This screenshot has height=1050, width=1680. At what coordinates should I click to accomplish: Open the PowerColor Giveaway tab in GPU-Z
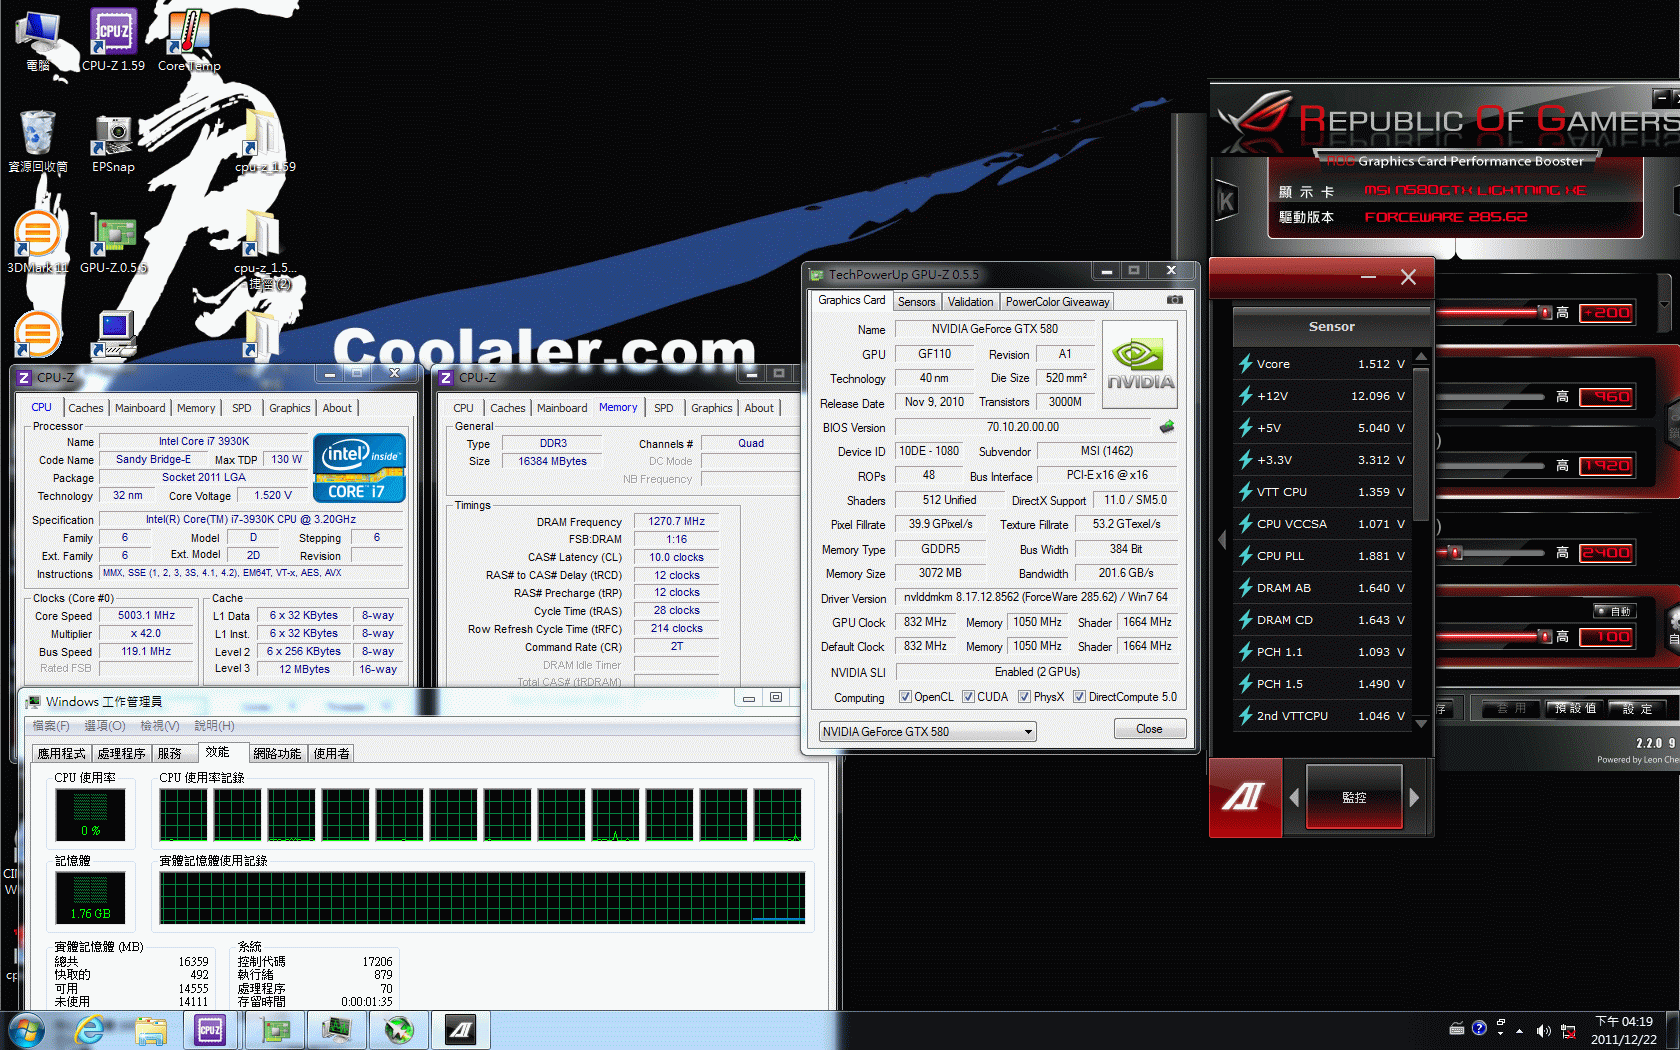(1057, 302)
